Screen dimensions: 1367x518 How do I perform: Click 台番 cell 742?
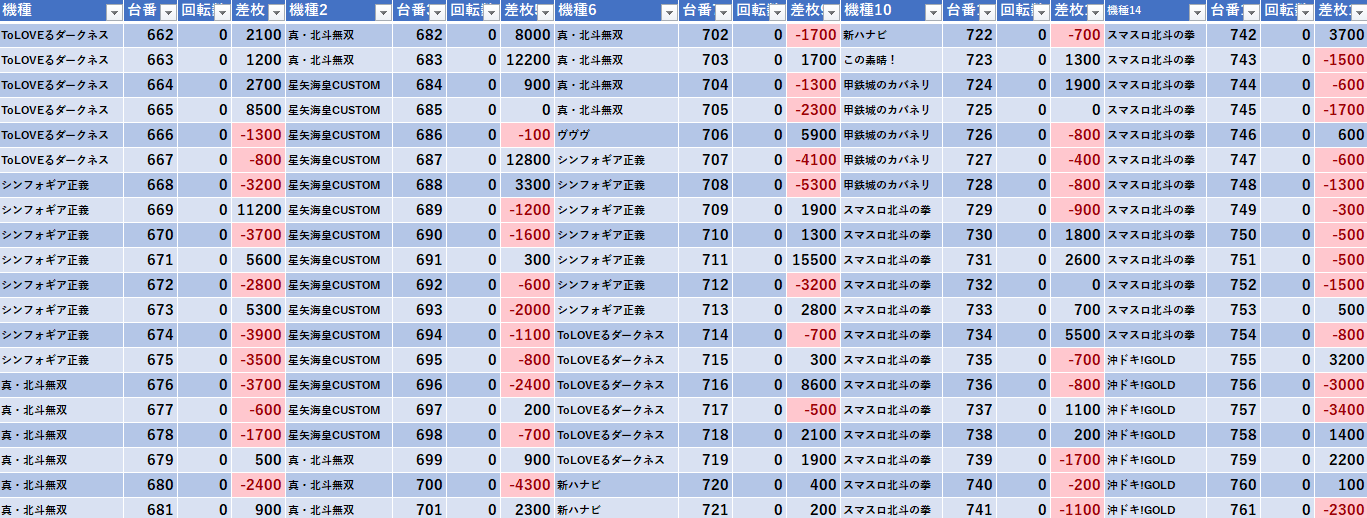click(1233, 35)
